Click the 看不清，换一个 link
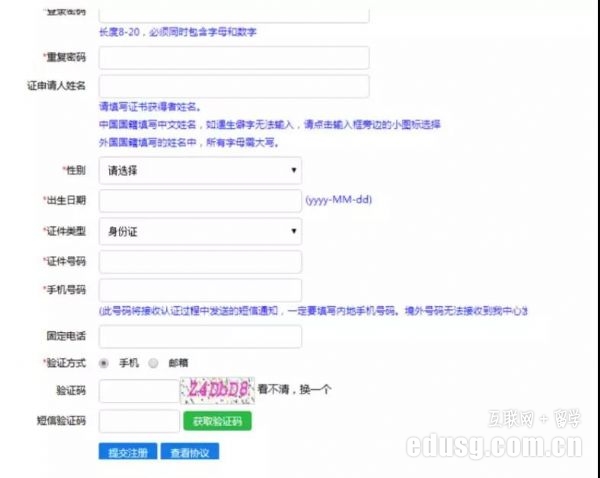 [x=294, y=390]
